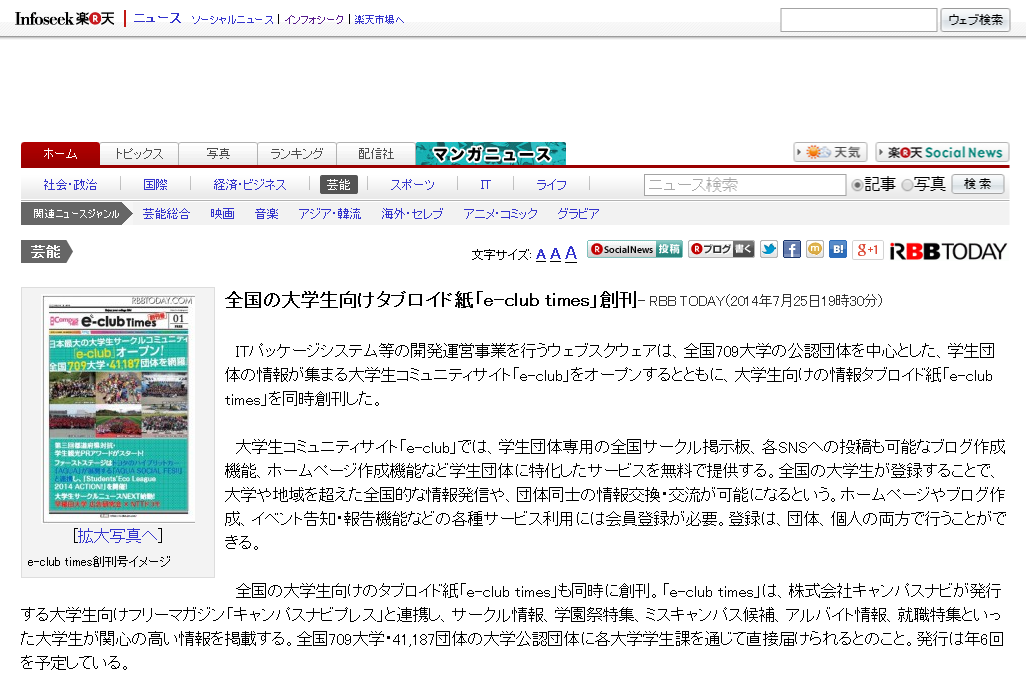Open the ホーム tab
This screenshot has width=1026, height=682.
[x=60, y=154]
